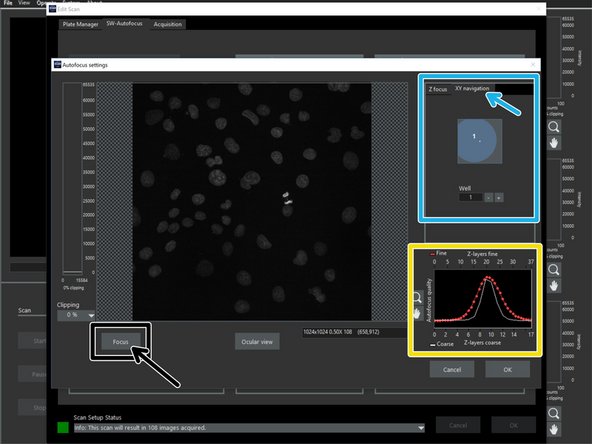Select the SW-Autofocus tab
This screenshot has height=444, width=592.
coord(124,23)
